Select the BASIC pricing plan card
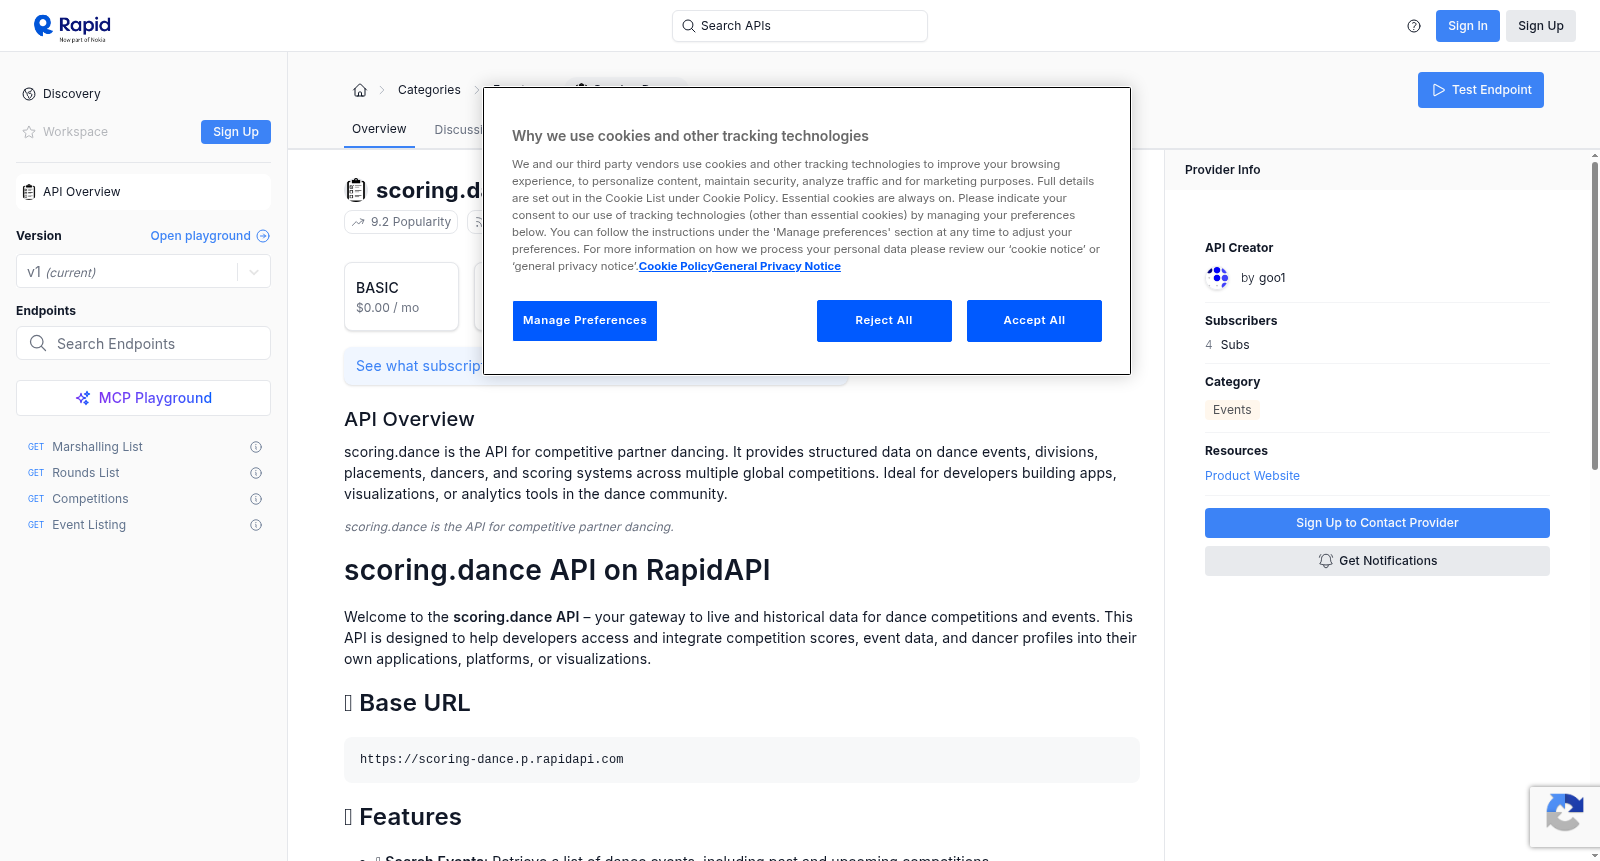This screenshot has width=1600, height=861. [x=401, y=296]
